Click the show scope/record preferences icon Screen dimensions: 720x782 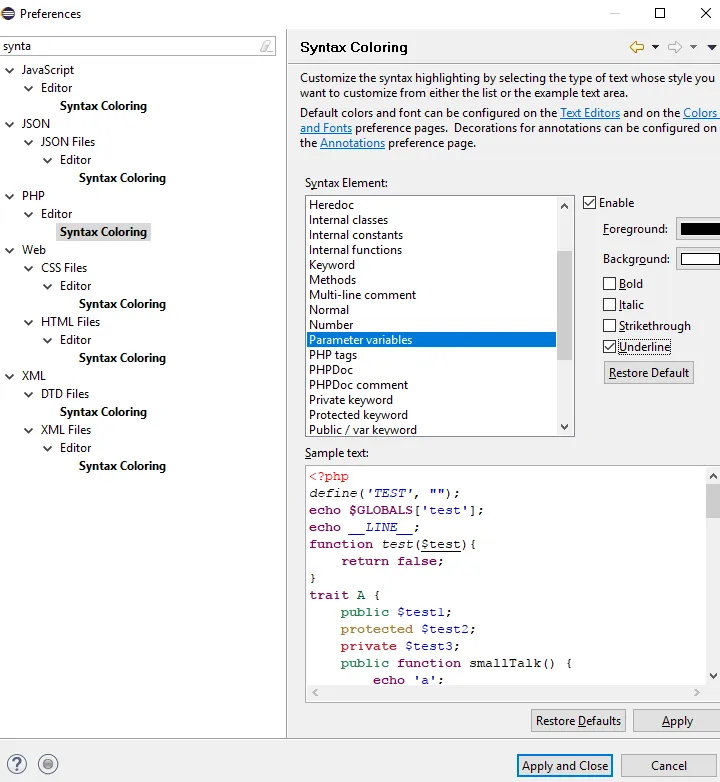[x=48, y=764]
